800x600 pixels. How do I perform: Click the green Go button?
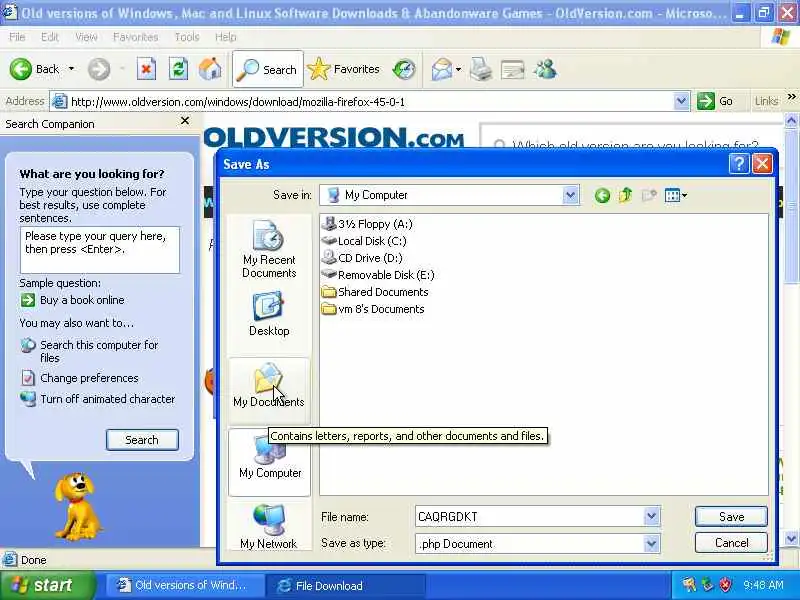click(x=715, y=101)
